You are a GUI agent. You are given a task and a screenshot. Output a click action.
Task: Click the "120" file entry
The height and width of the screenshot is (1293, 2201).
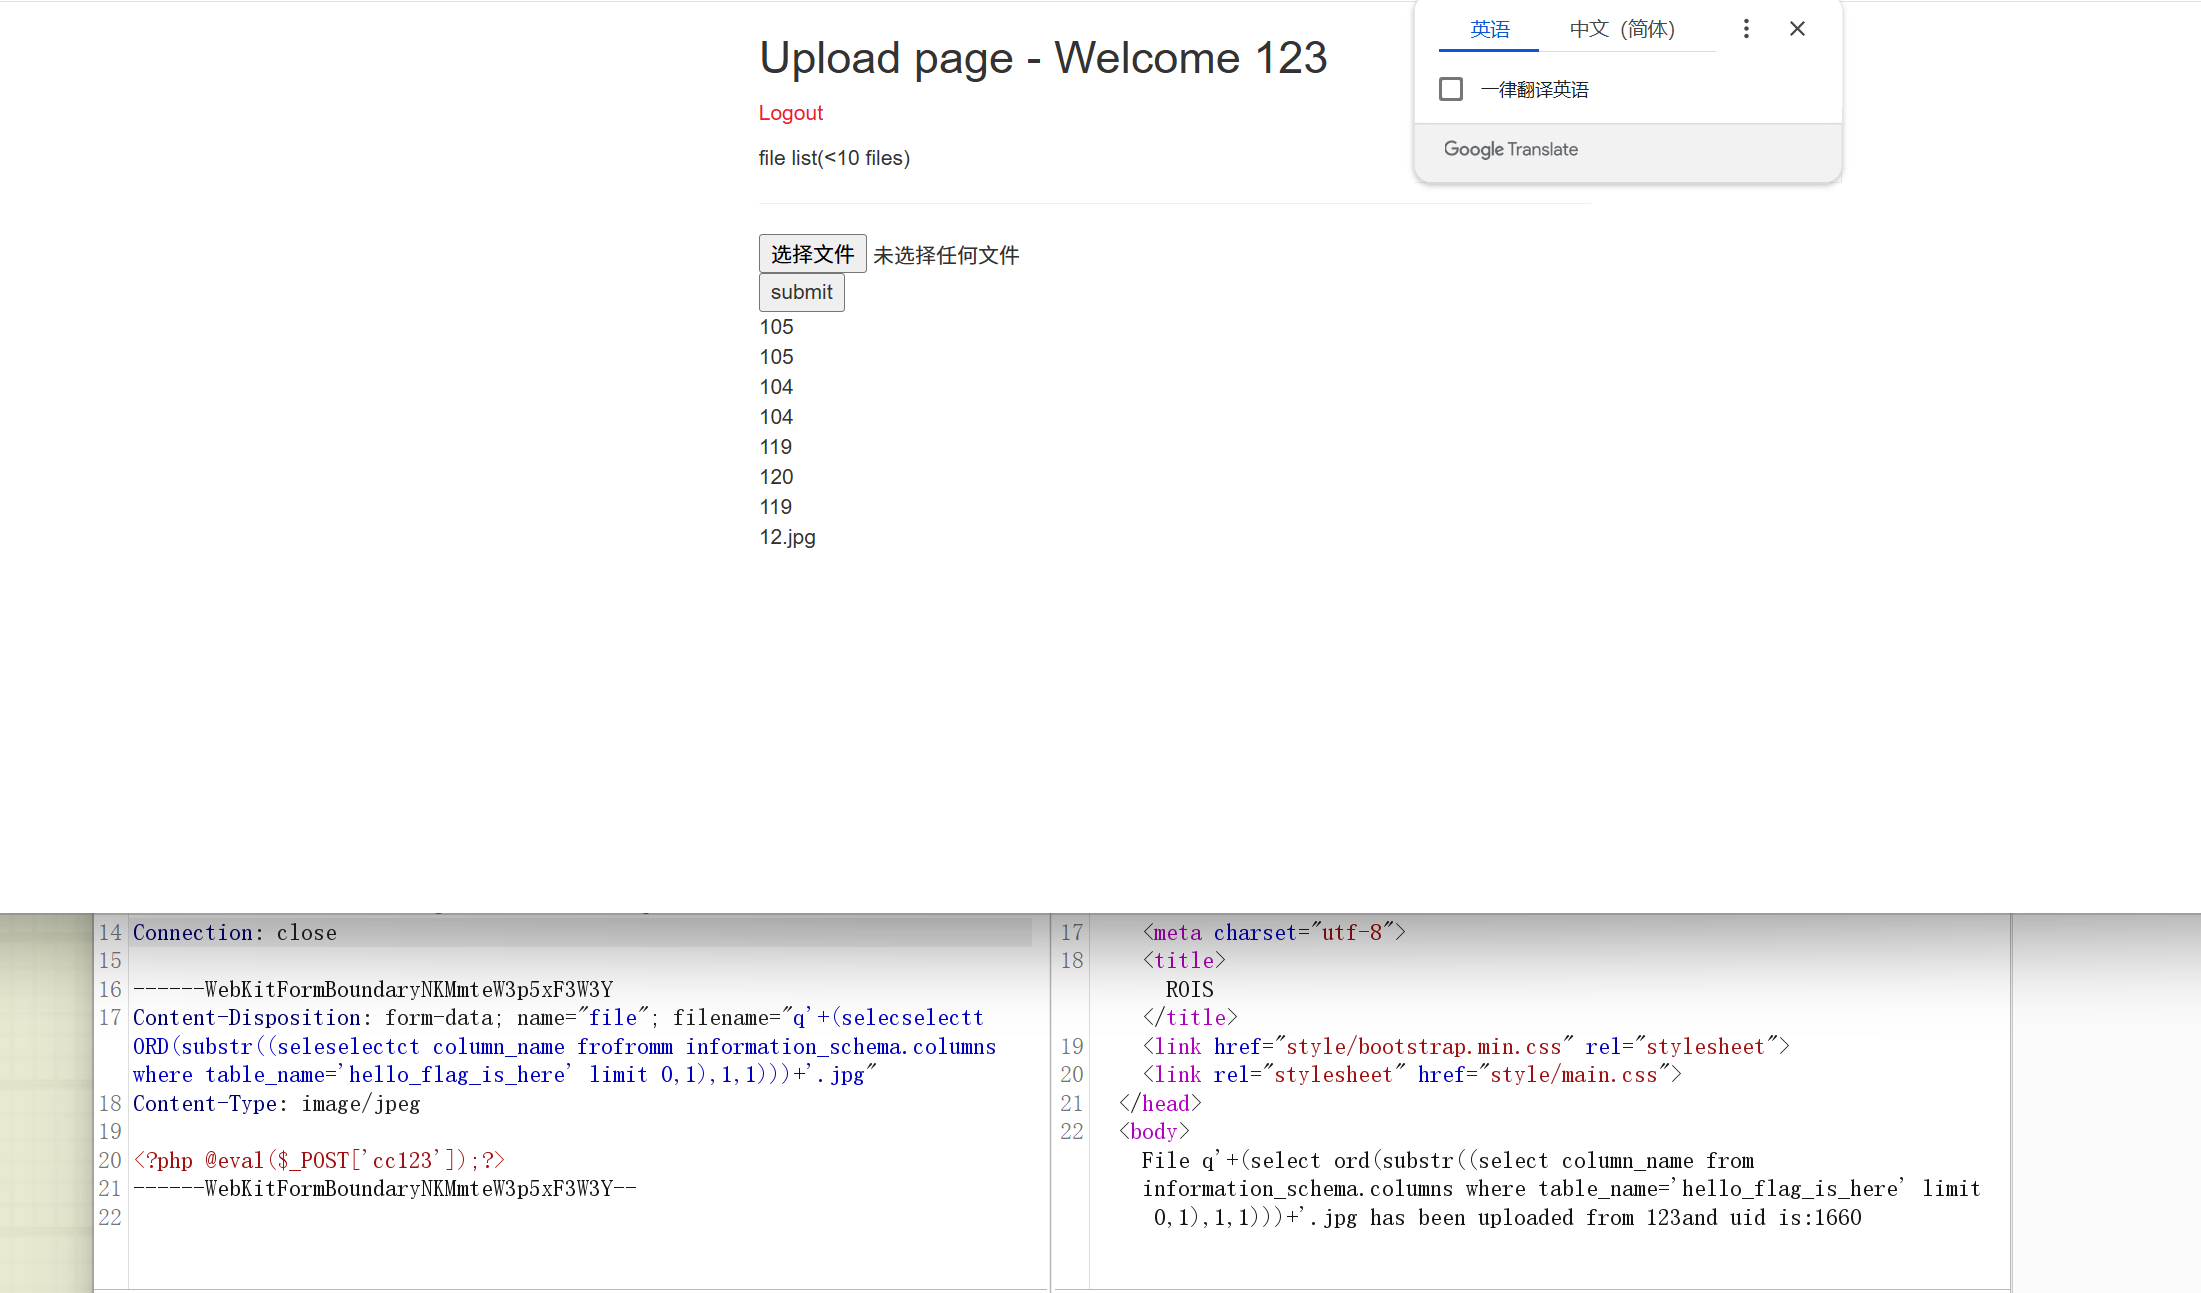[x=775, y=477]
